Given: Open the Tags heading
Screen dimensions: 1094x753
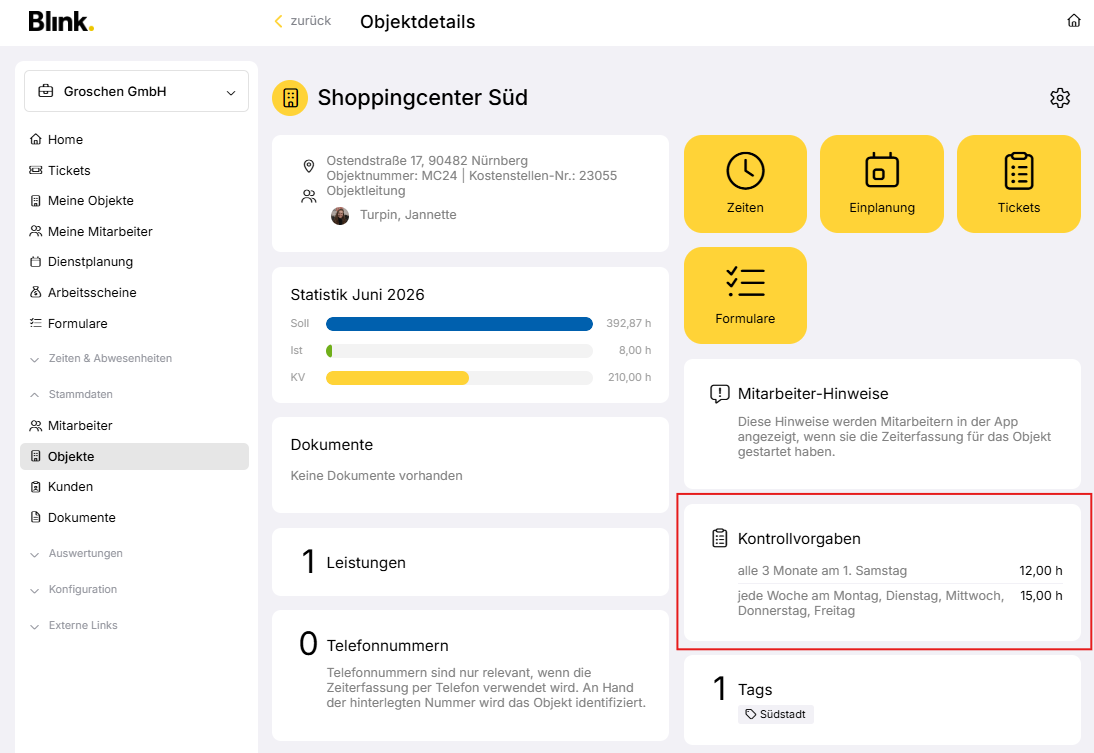Looking at the screenshot, I should coord(755,689).
